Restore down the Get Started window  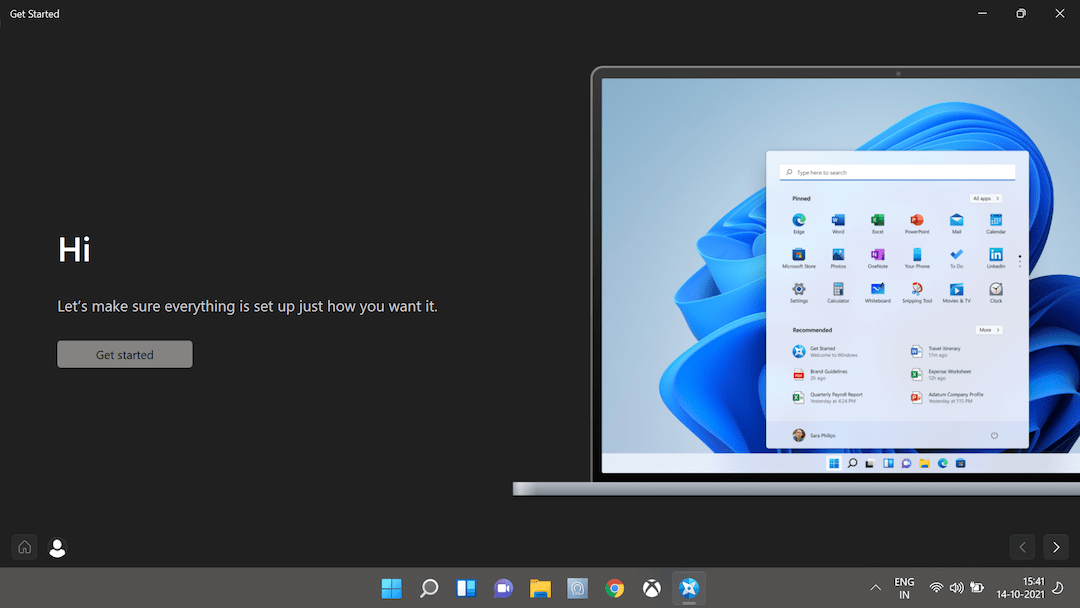(1021, 14)
